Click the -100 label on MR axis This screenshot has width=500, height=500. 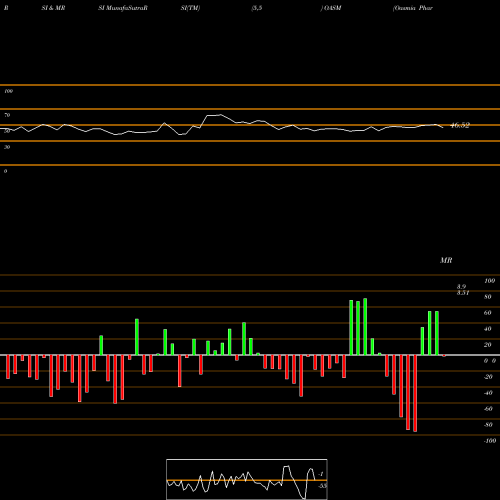(490, 441)
